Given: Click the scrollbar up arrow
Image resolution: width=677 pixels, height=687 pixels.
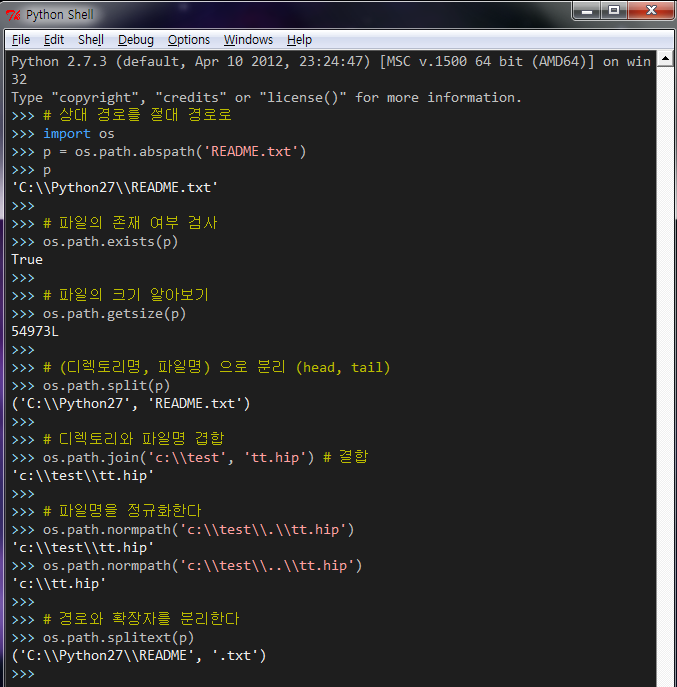Looking at the screenshot, I should pyautogui.click(x=665, y=58).
